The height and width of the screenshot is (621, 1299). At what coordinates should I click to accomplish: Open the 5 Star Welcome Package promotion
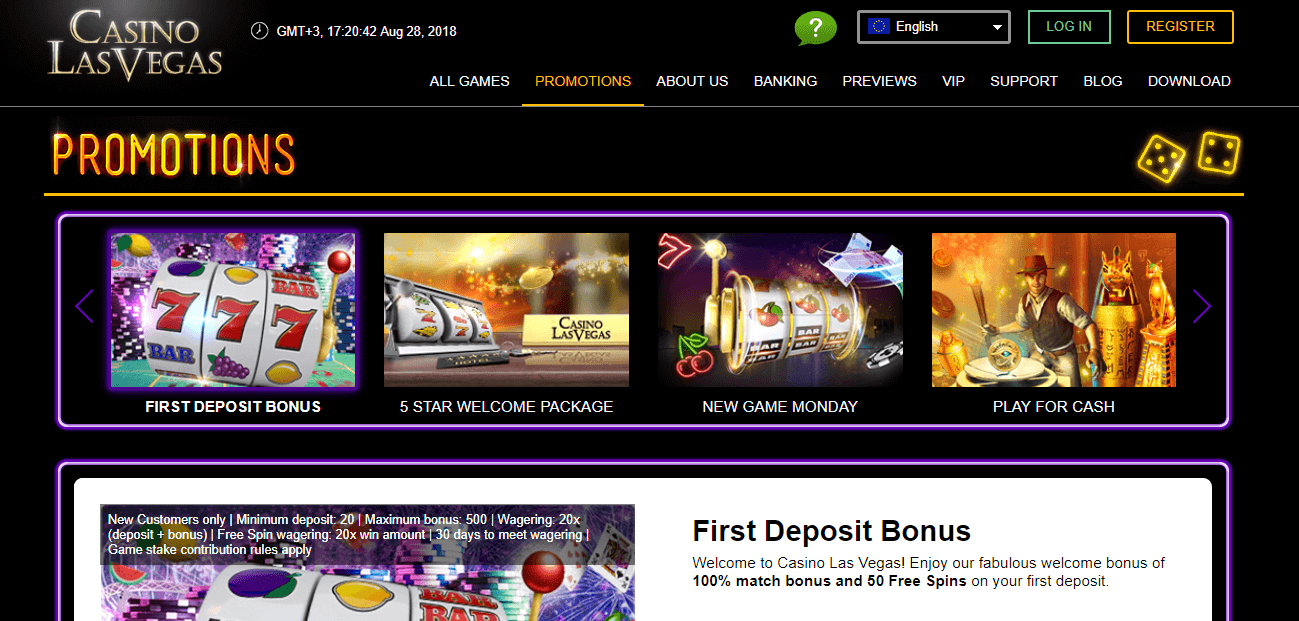(506, 310)
